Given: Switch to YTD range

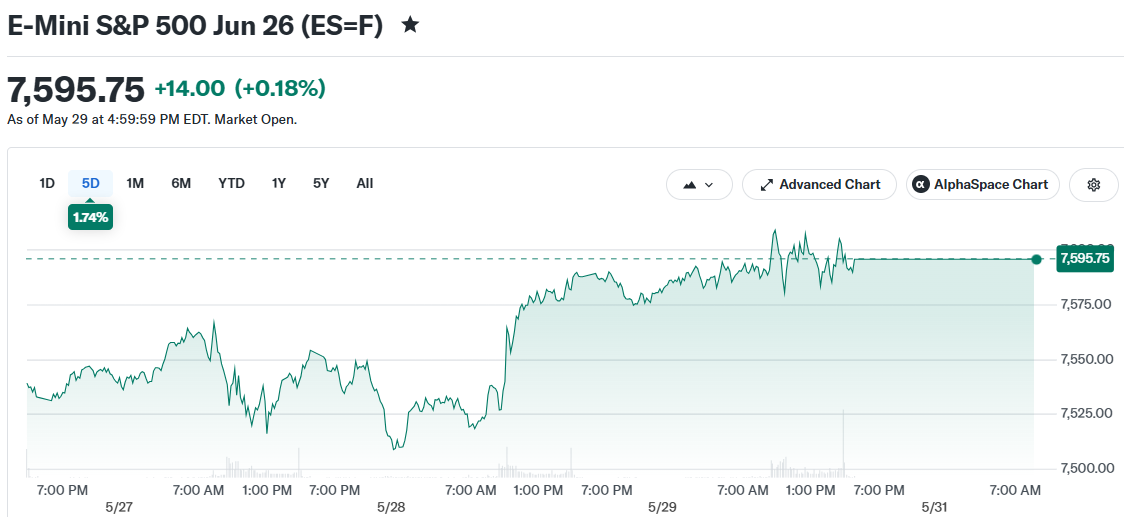Looking at the screenshot, I should [232, 184].
